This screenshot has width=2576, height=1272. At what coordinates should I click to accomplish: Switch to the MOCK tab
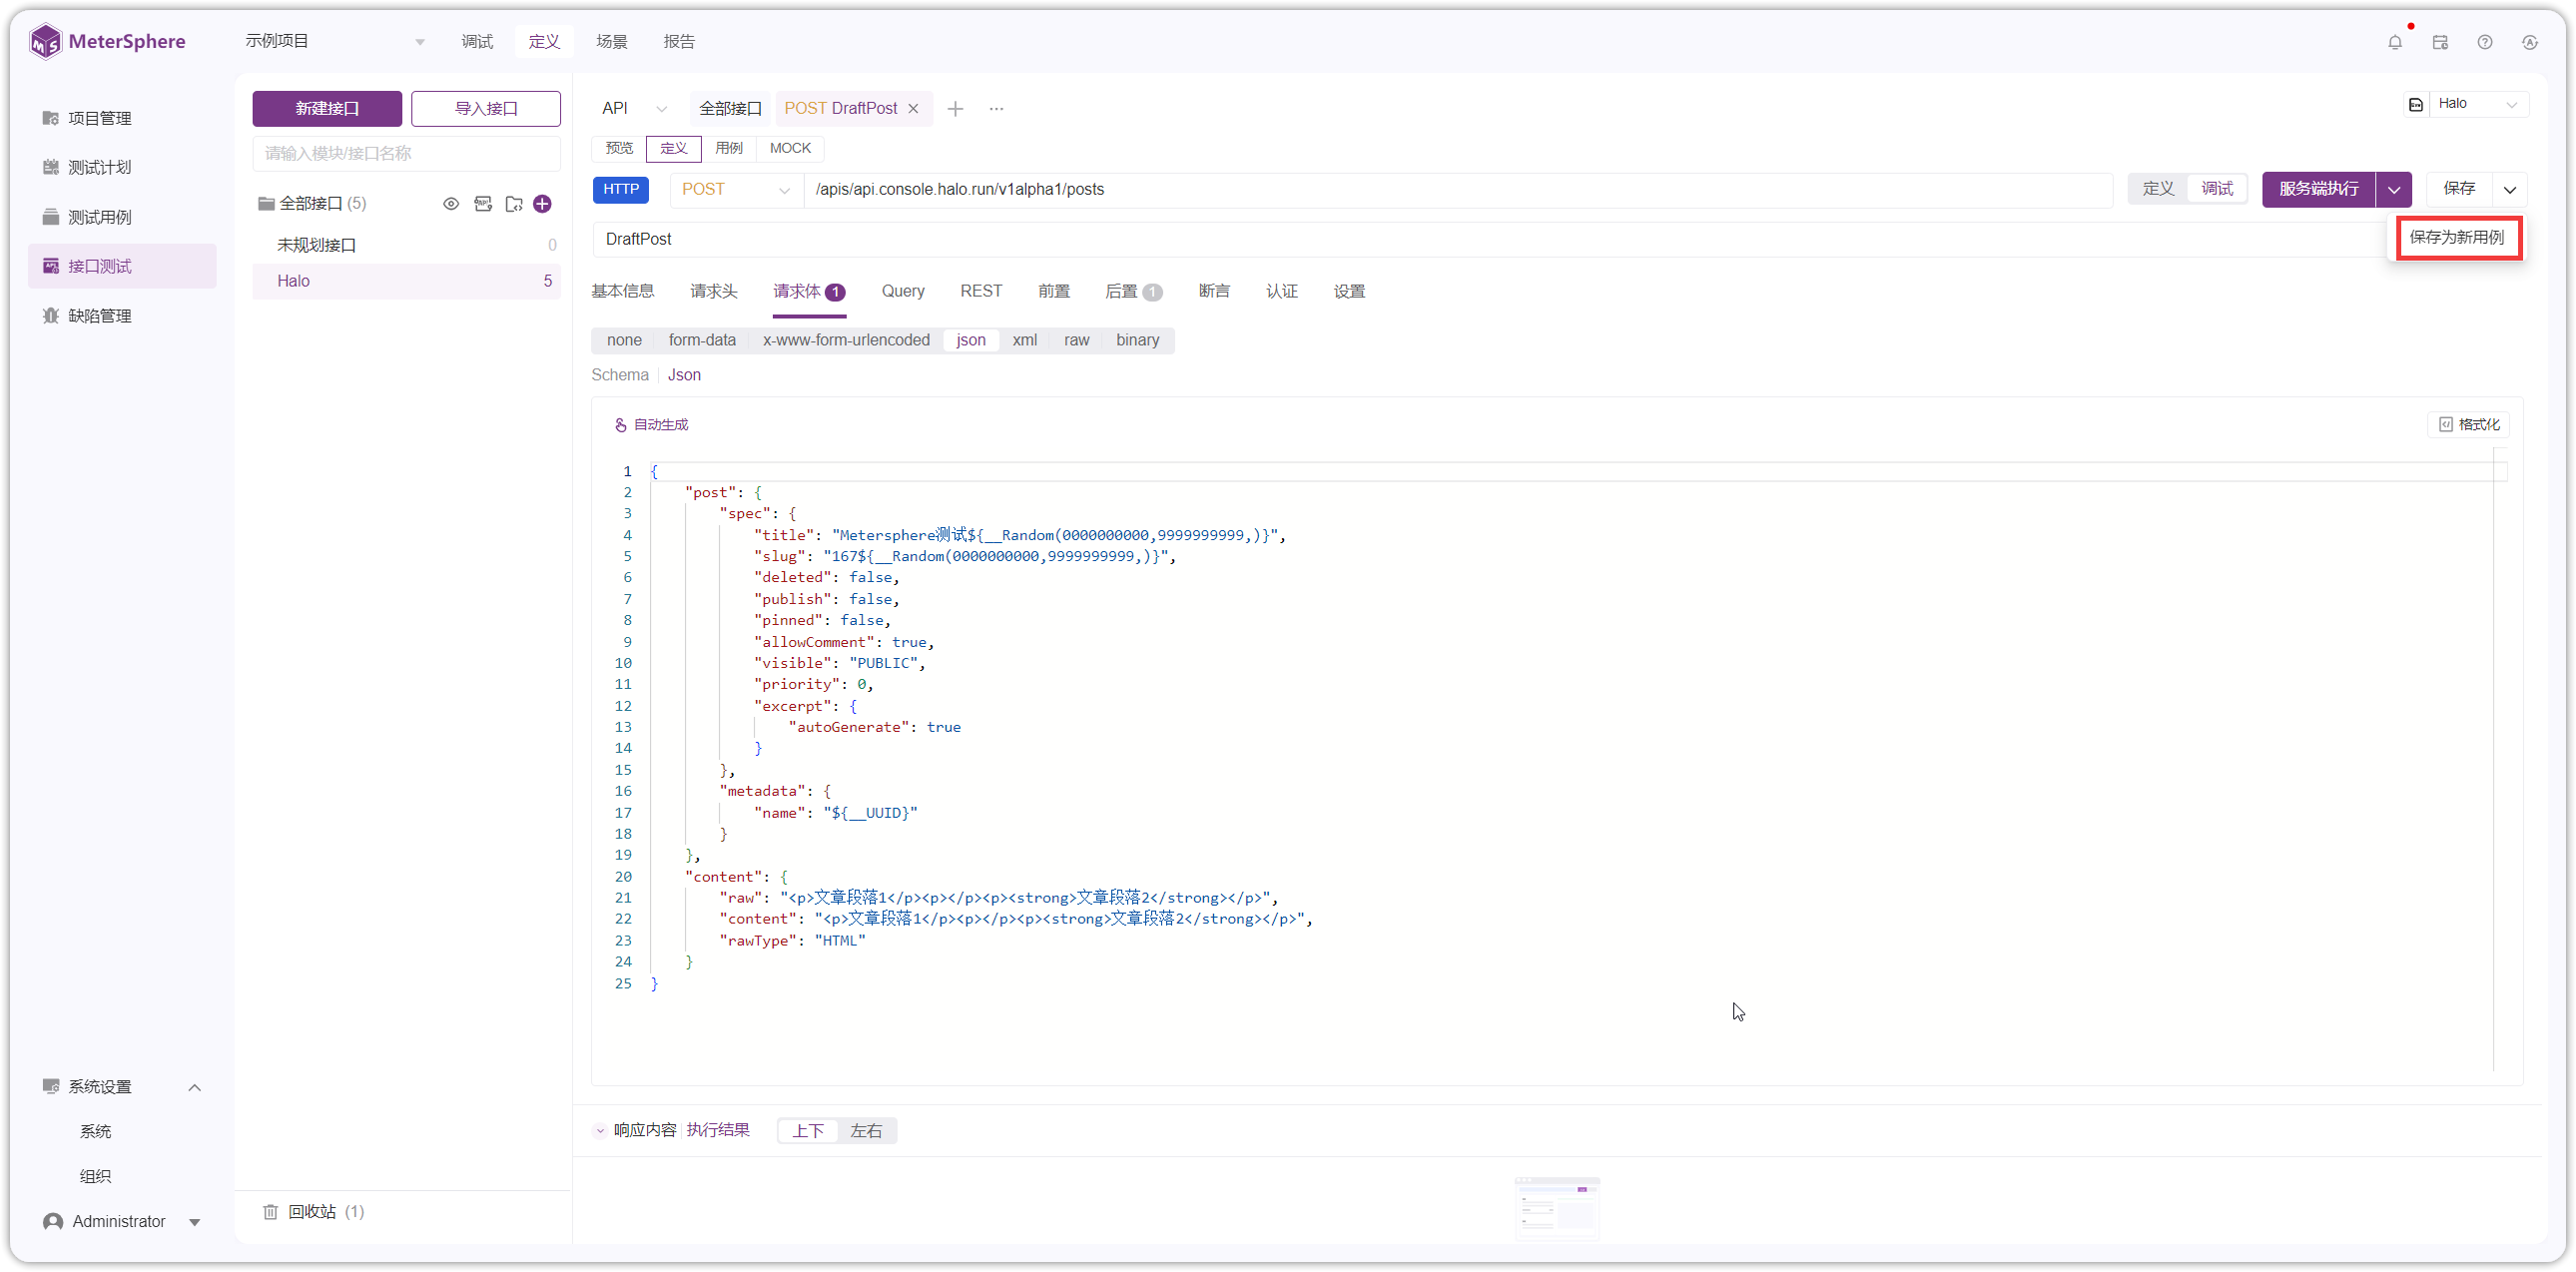coord(790,148)
